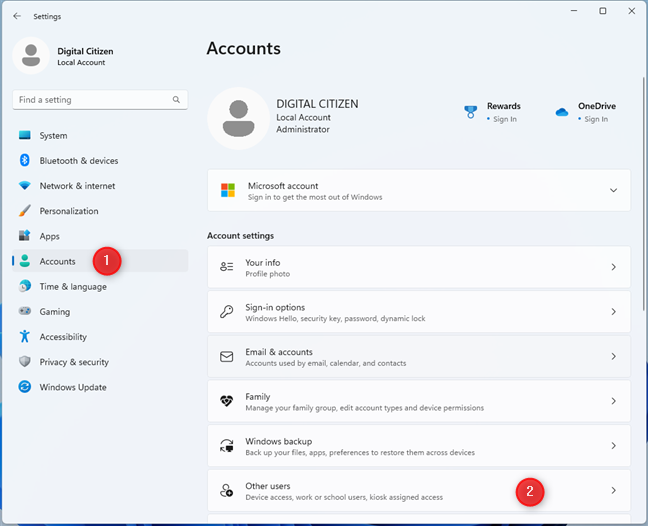Open the Windows Update icon
This screenshot has width=648, height=526.
[x=25, y=387]
